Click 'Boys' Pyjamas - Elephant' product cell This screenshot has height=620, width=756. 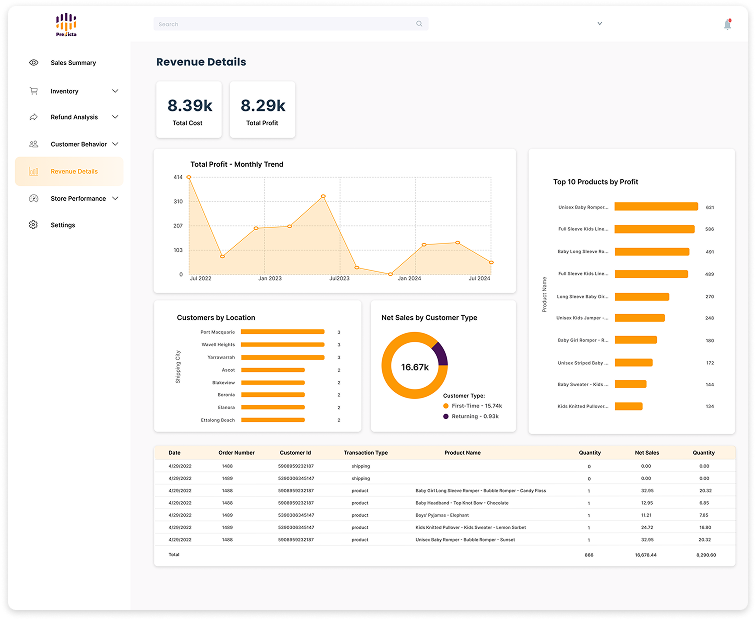click(x=442, y=515)
